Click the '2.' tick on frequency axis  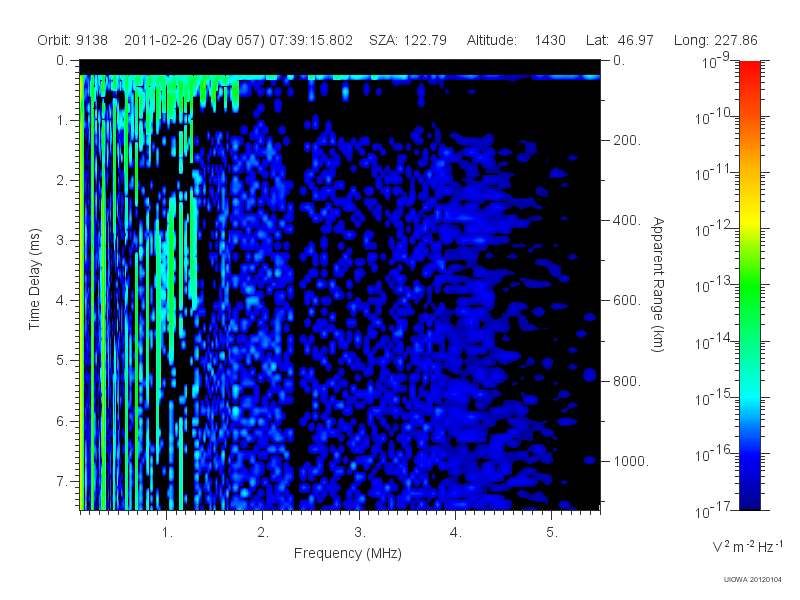(263, 533)
